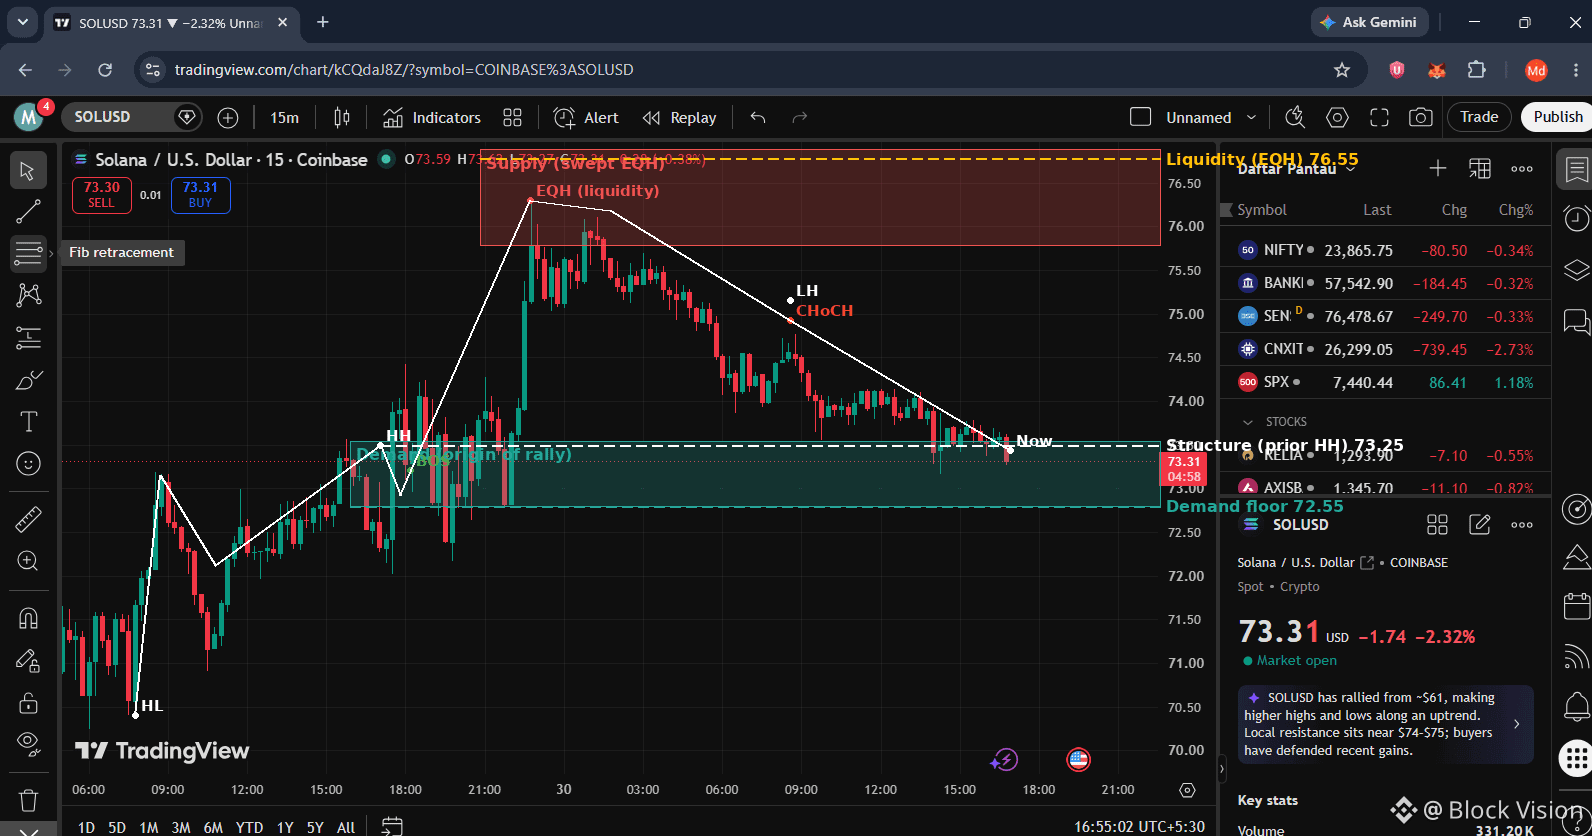The width and height of the screenshot is (1592, 836).
Task: Select the text annotation tool
Action: [x=28, y=422]
